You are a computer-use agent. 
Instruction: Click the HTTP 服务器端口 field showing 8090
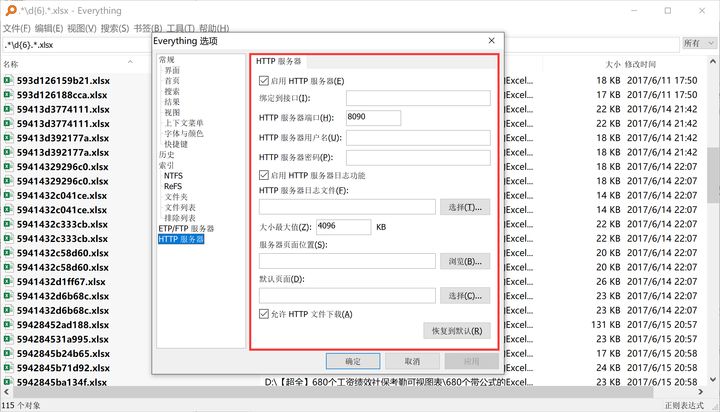pos(373,118)
